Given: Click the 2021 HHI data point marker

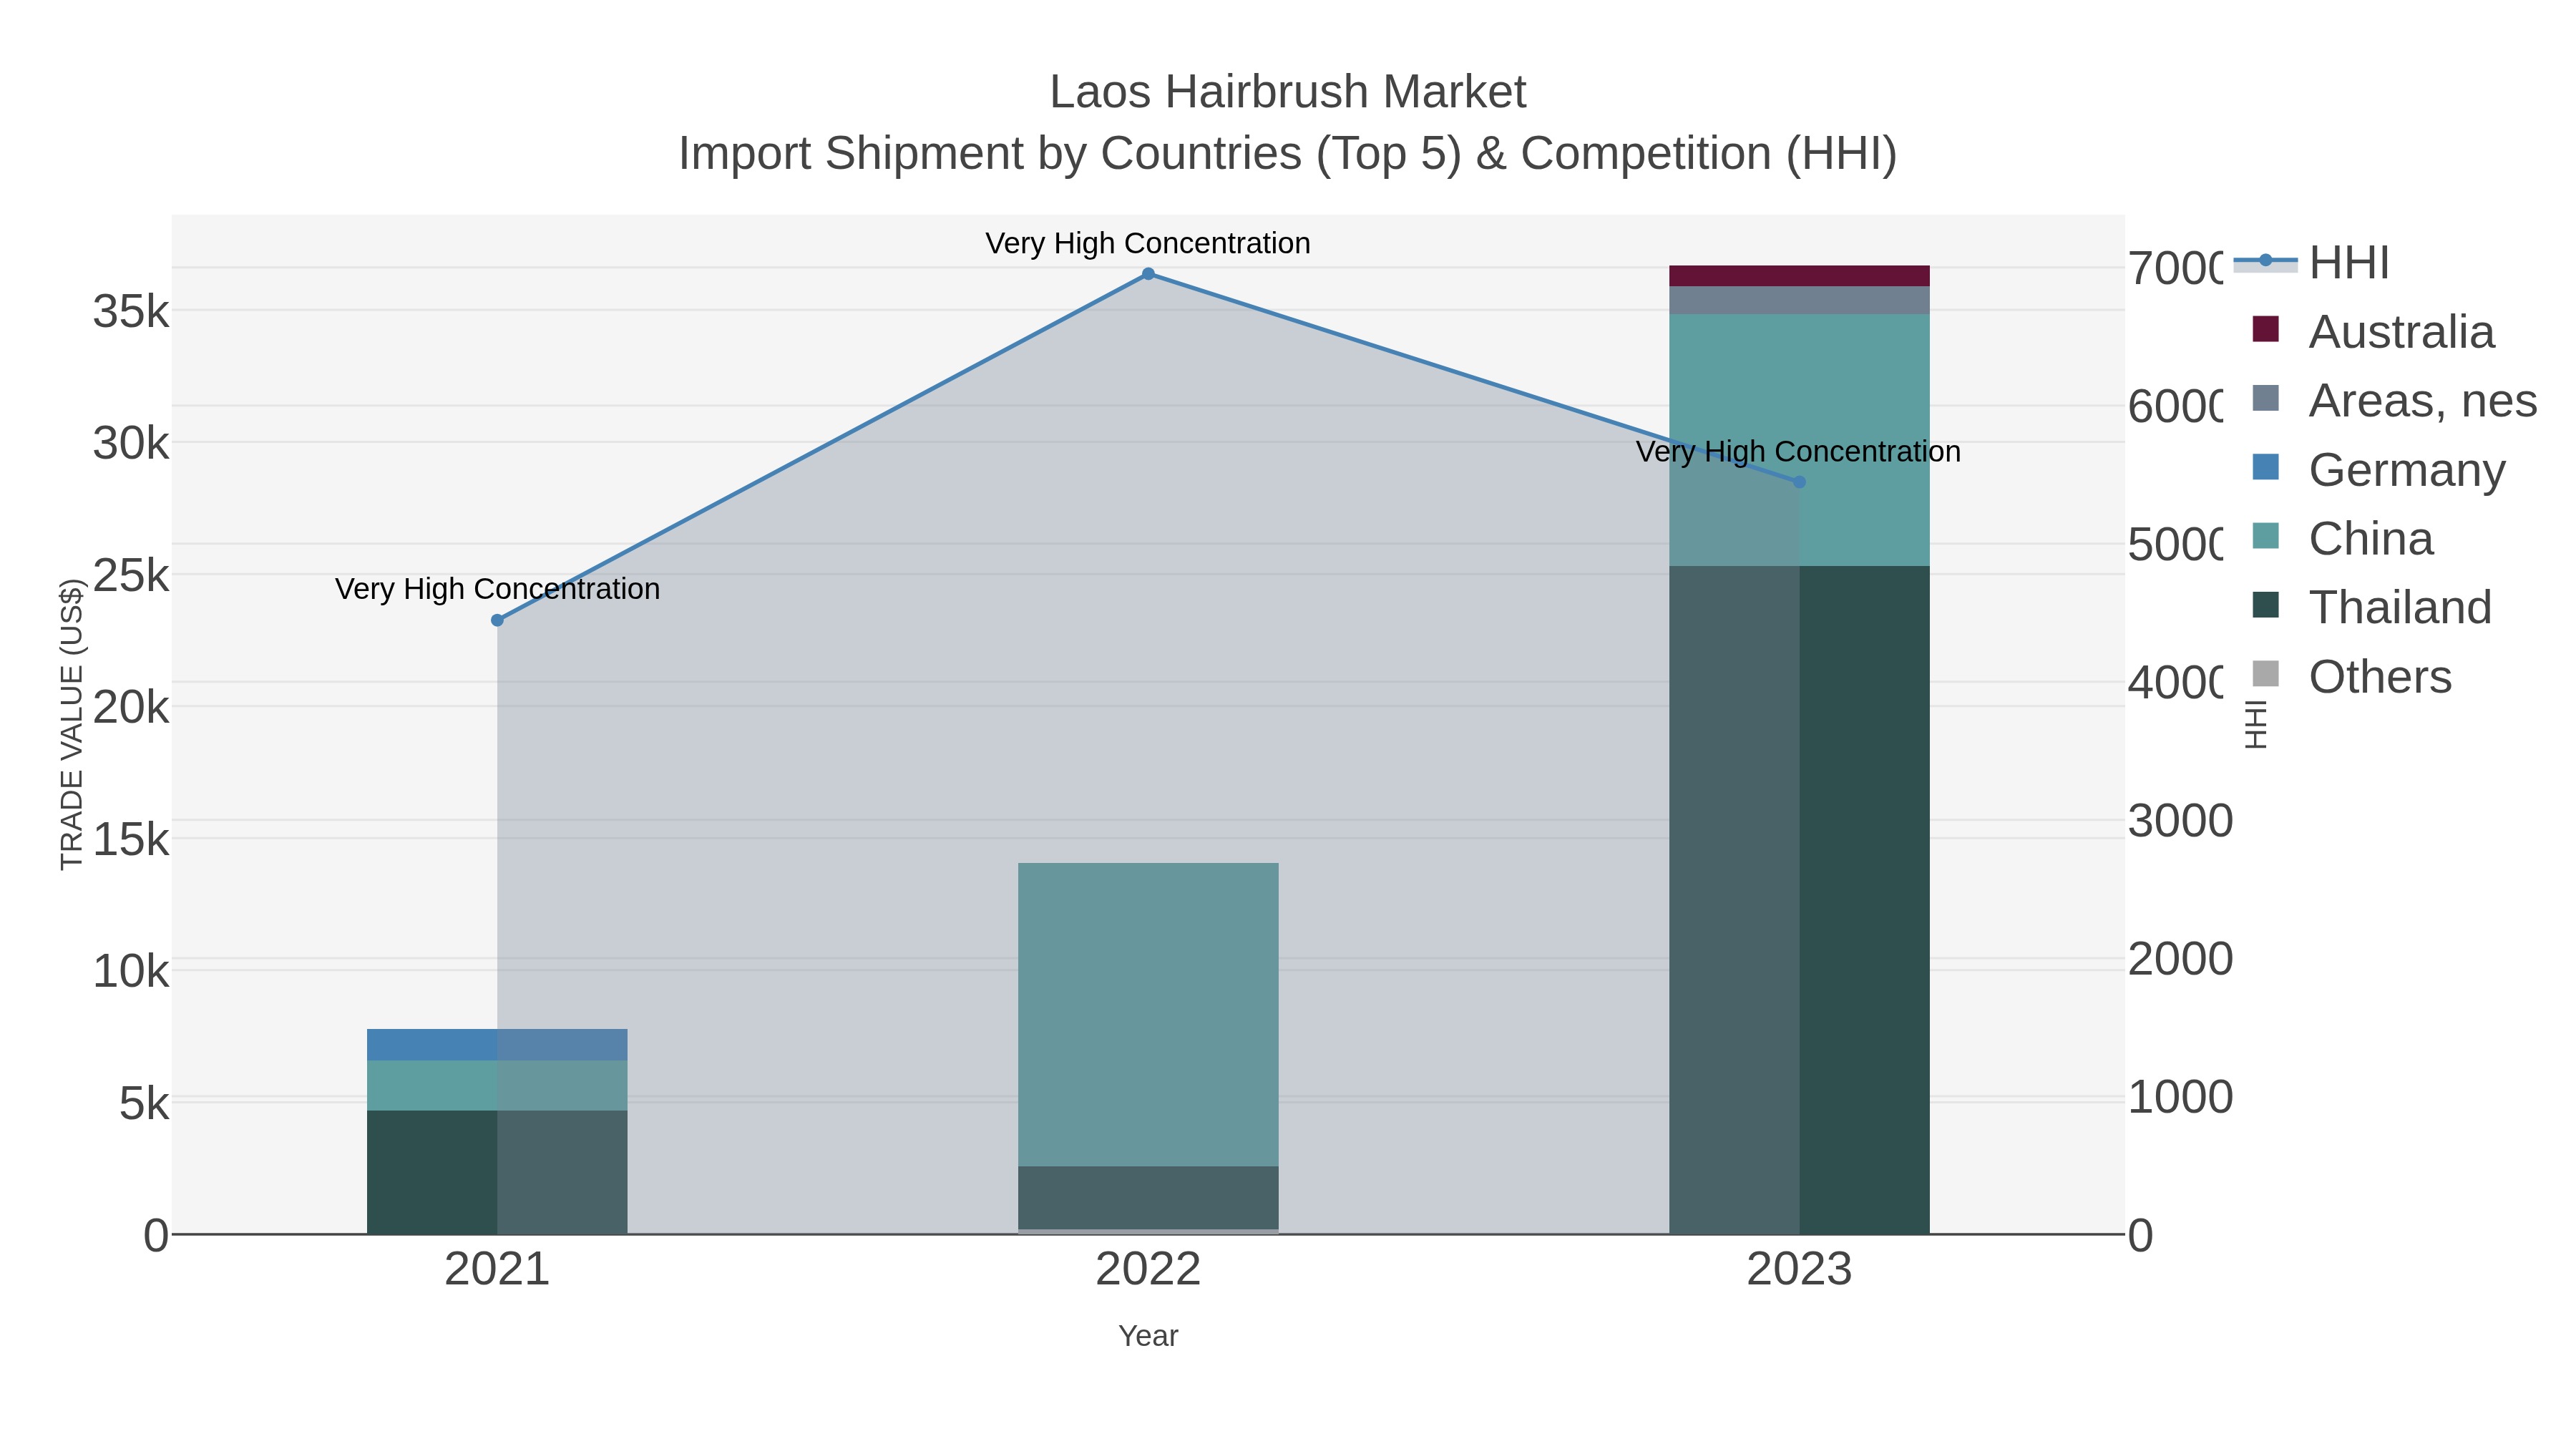Looking at the screenshot, I should click(497, 620).
